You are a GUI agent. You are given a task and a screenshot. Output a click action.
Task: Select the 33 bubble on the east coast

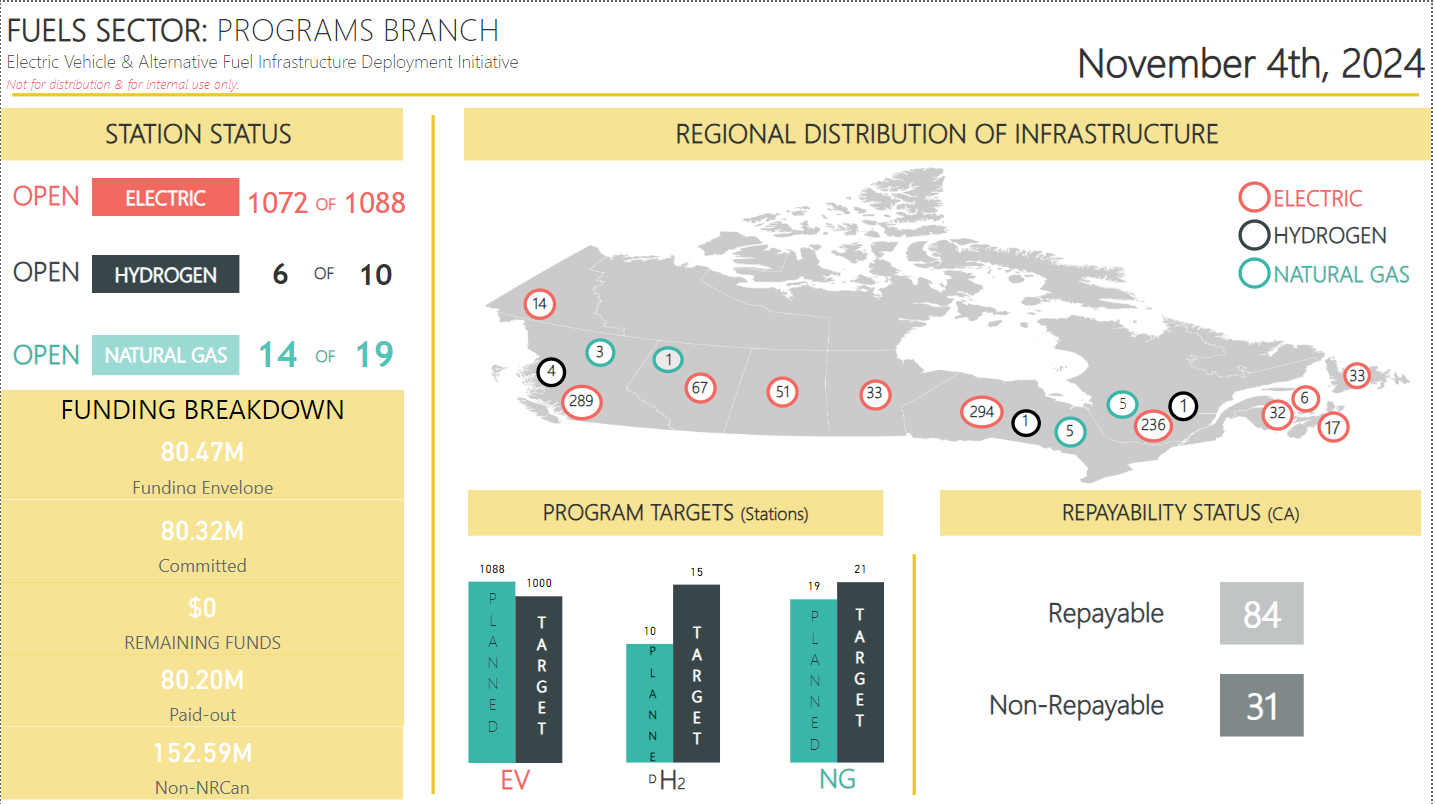coord(1357,376)
